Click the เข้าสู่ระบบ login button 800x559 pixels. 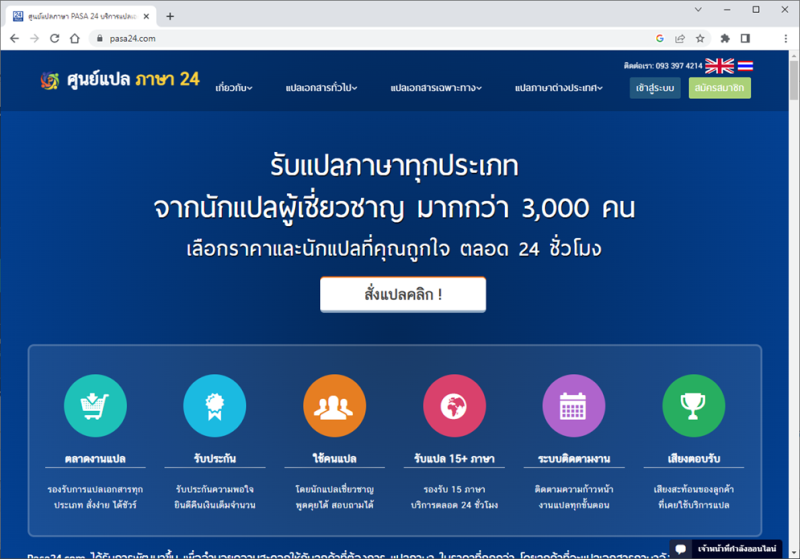click(x=655, y=88)
